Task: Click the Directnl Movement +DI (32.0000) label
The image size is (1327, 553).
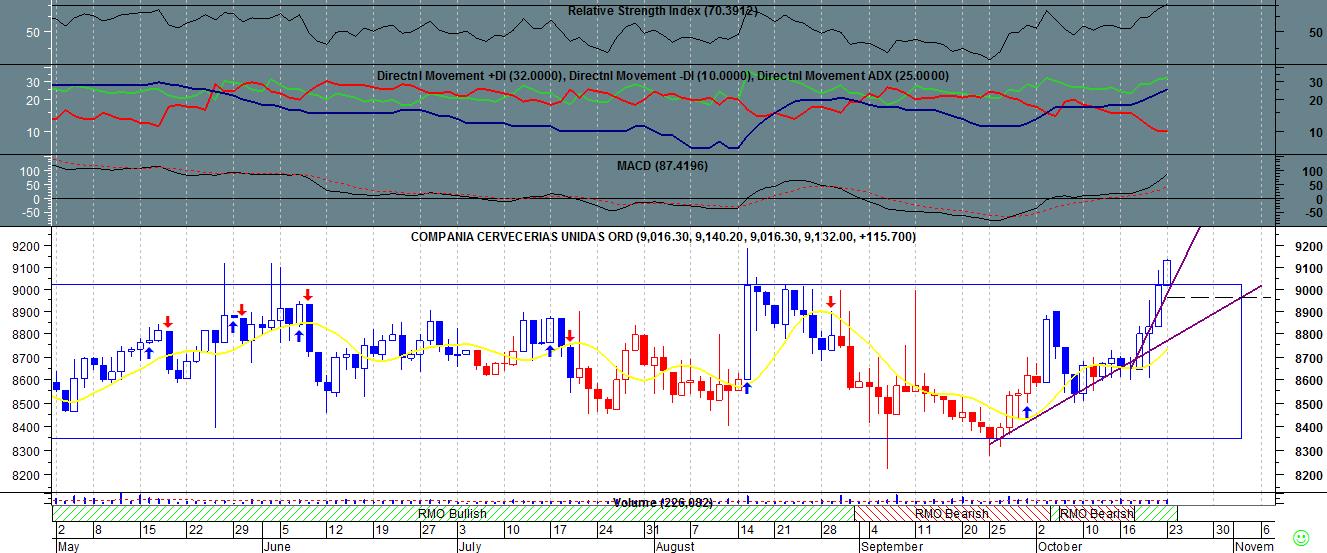Action: (469, 76)
